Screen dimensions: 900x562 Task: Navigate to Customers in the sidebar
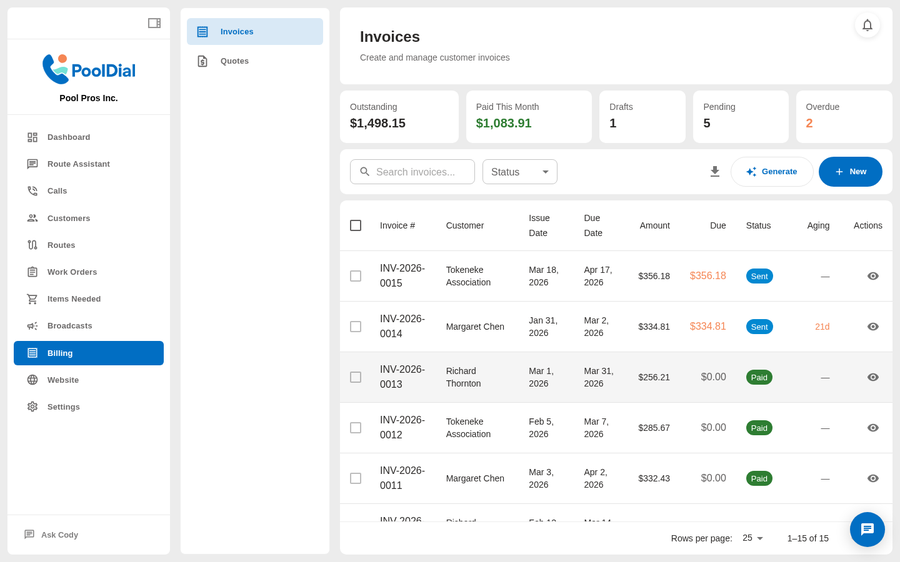coord(68,218)
